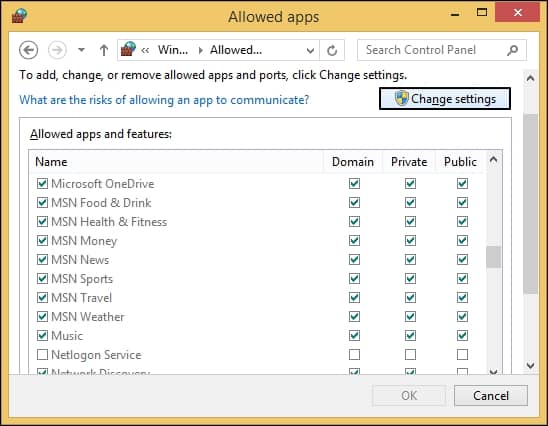Close the Allowed apps window
This screenshot has width=548, height=426.
[x=518, y=13]
